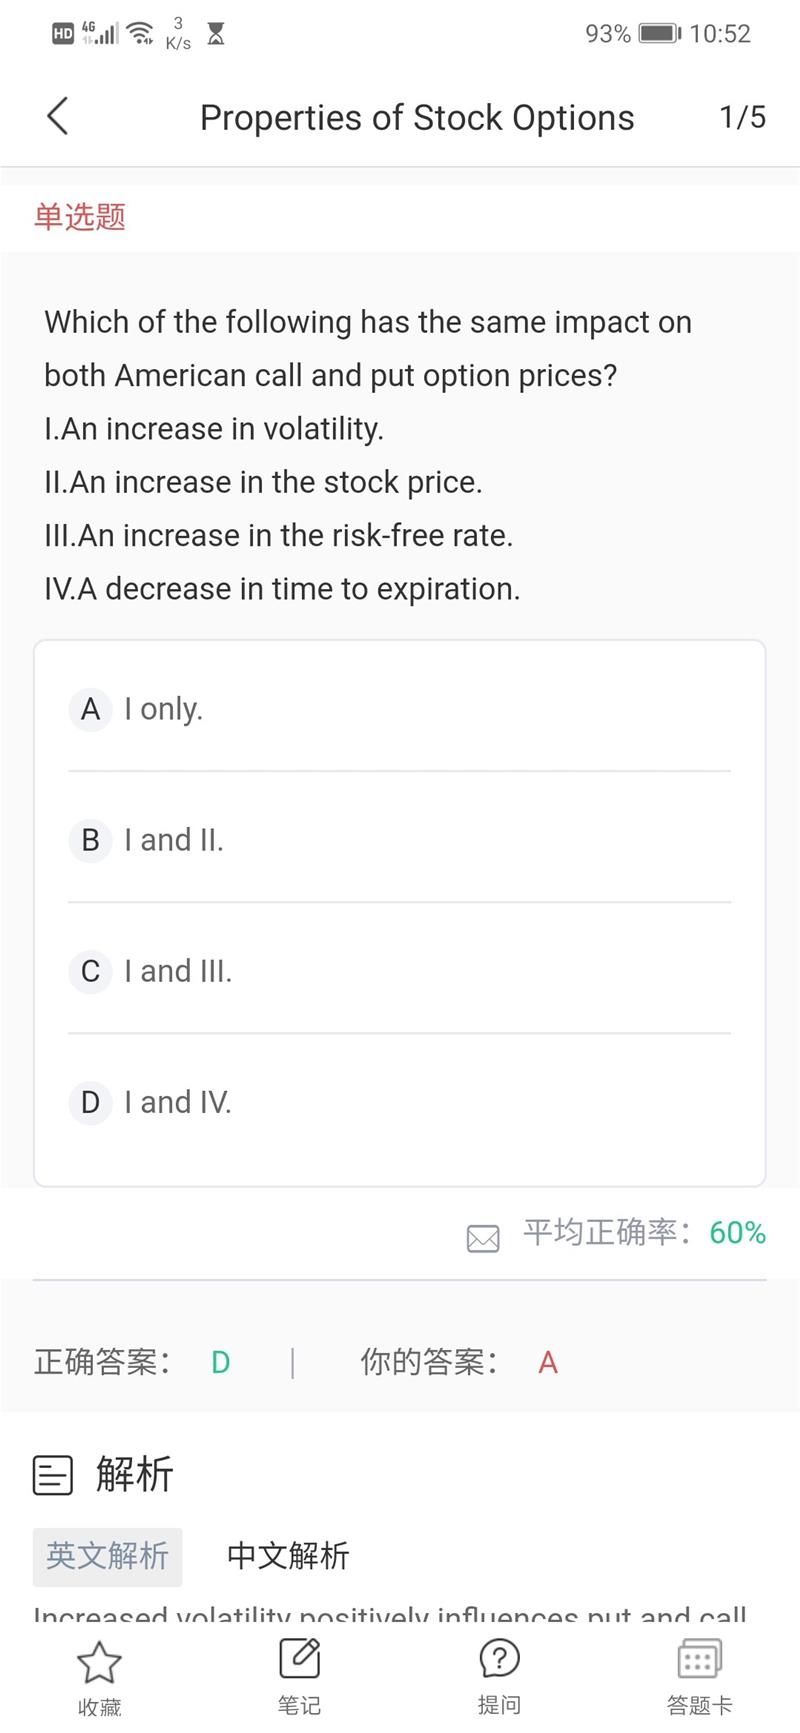The width and height of the screenshot is (800, 1733).
Task: Switch to the 英文解析 tab
Action: pyautogui.click(x=107, y=1556)
